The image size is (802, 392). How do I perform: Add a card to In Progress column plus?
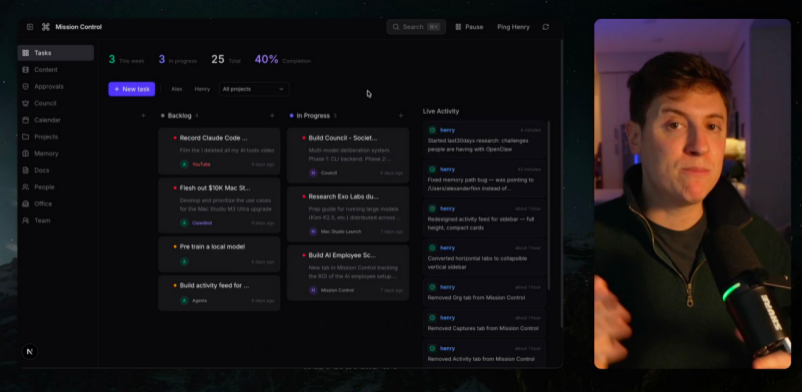pyautogui.click(x=401, y=116)
